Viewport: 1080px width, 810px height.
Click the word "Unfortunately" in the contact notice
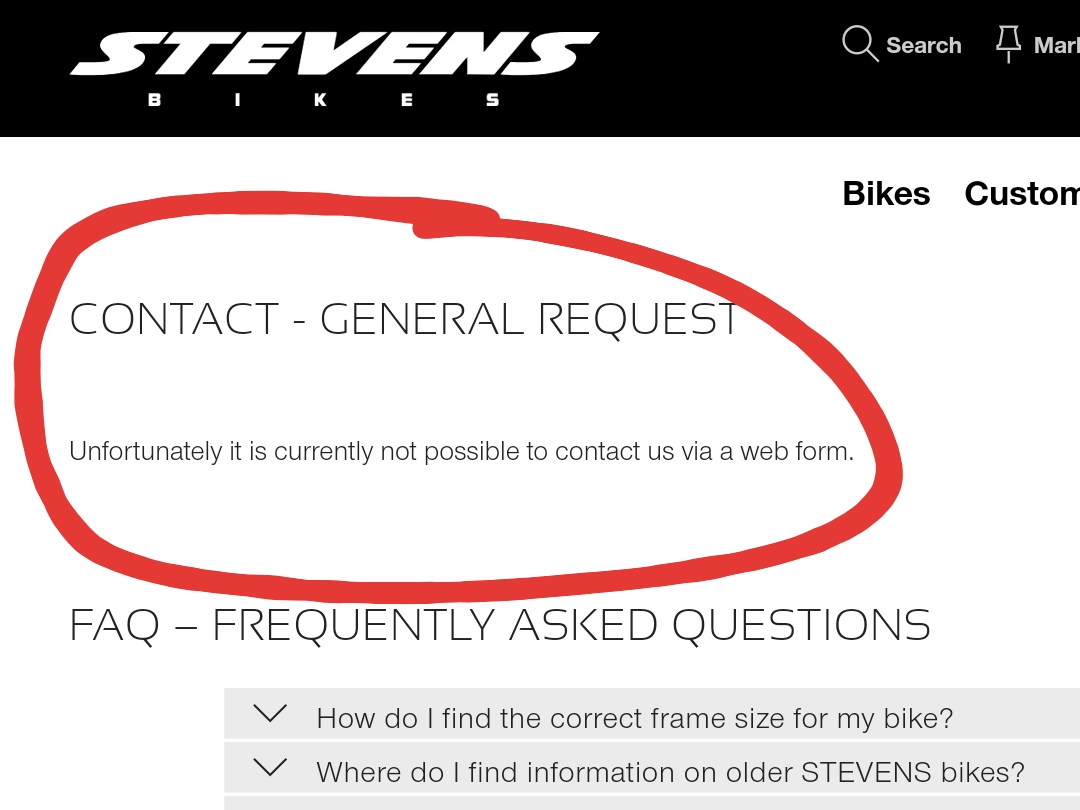click(145, 452)
